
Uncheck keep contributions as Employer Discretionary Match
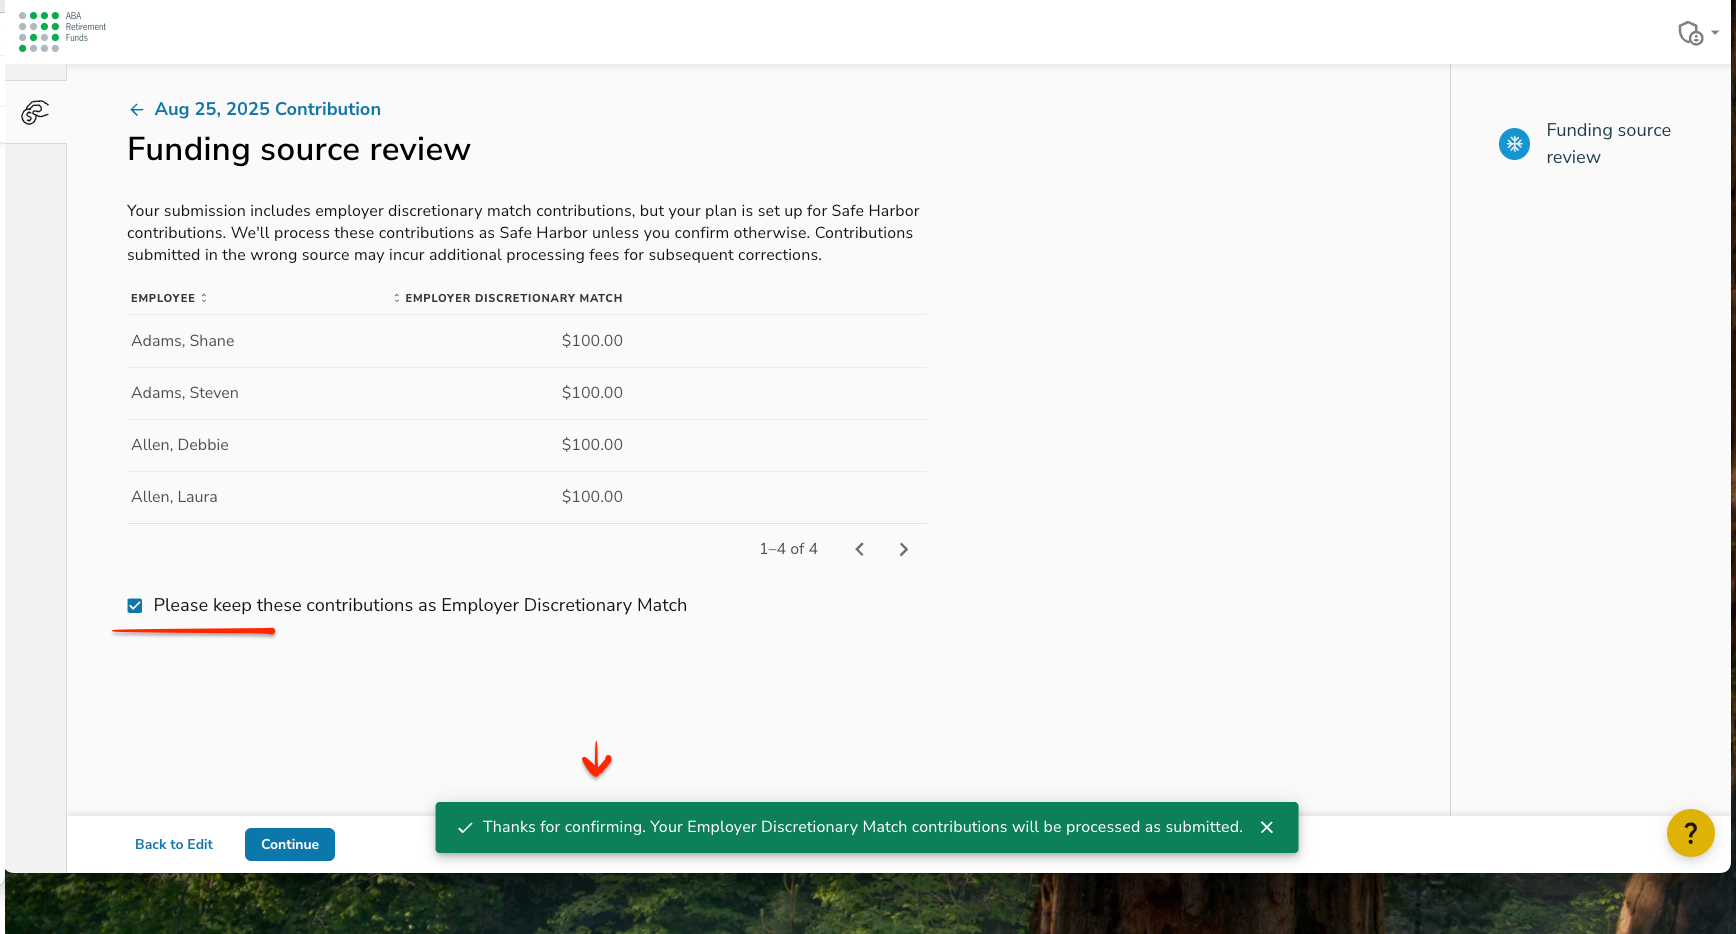click(135, 606)
